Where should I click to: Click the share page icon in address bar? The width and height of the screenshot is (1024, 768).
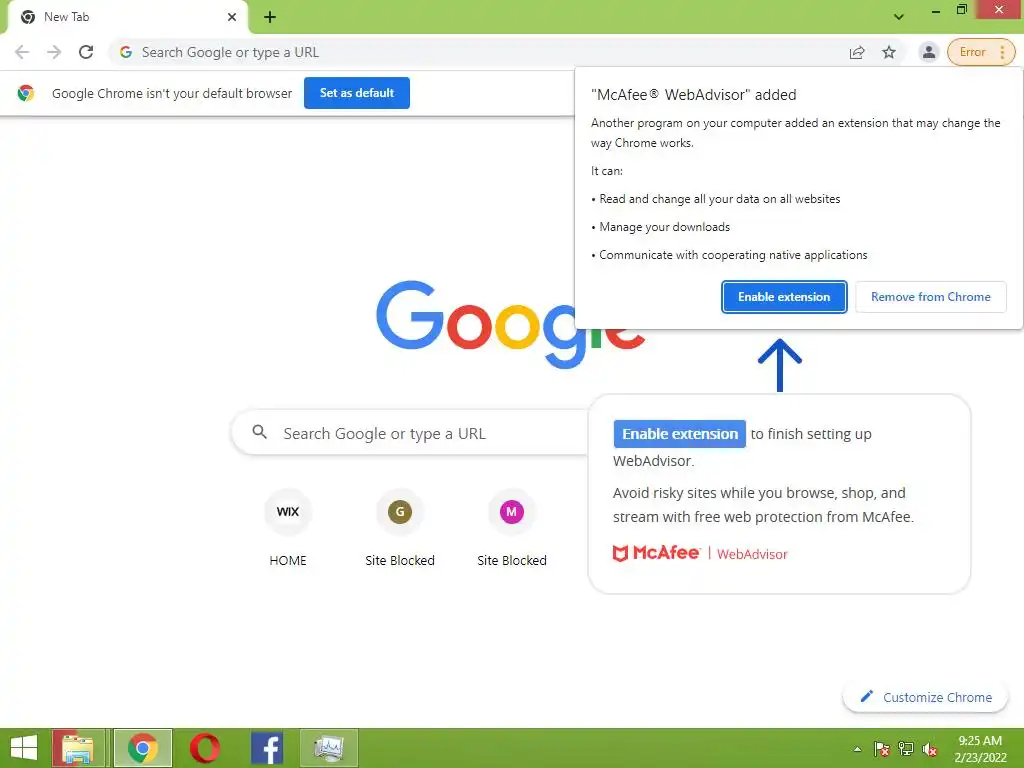point(857,52)
